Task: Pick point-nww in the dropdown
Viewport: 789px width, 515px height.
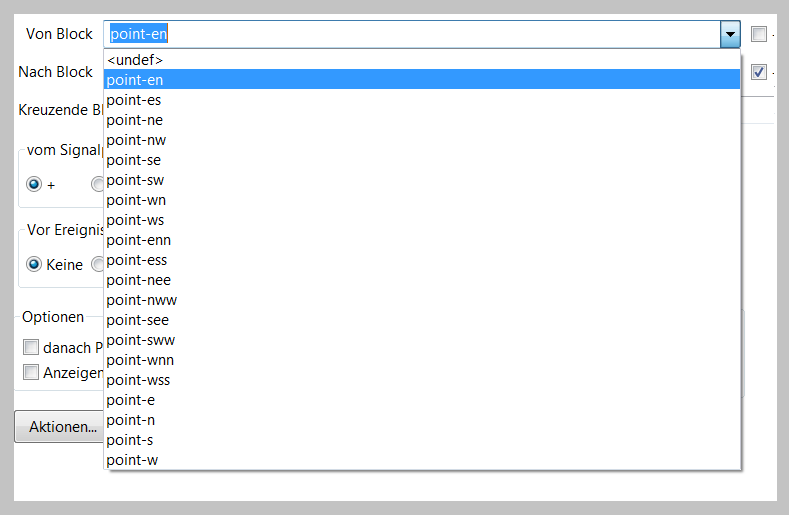Action: click(141, 300)
